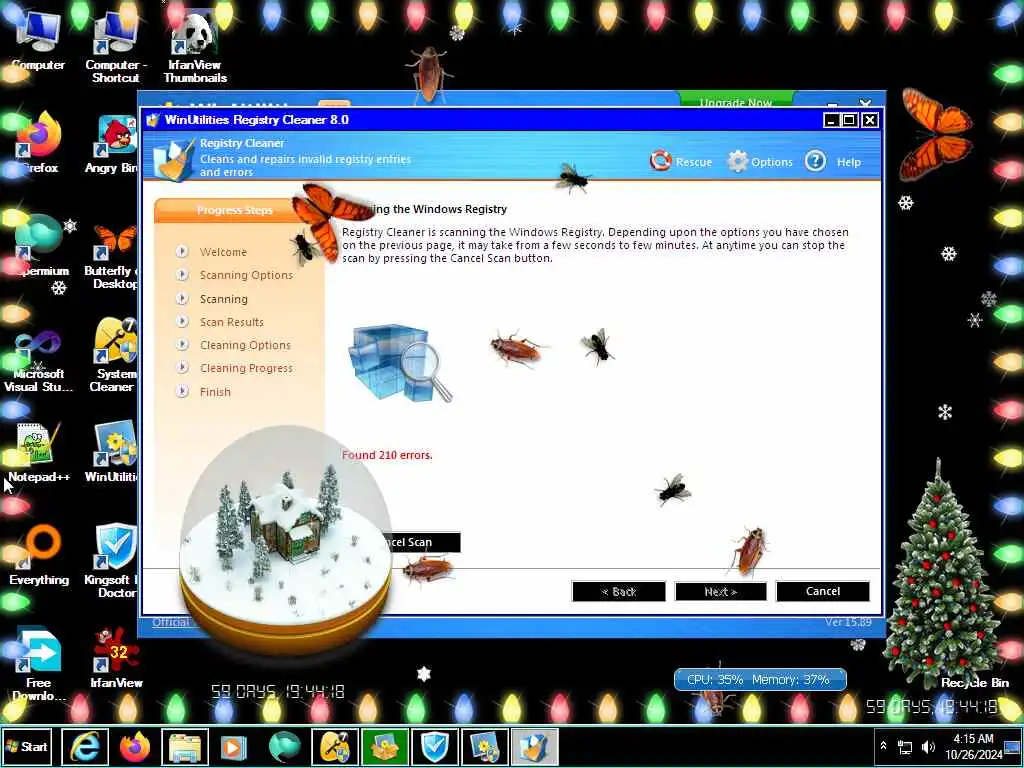1024x768 pixels.
Task: Select the Cleaning Progress step
Action: [246, 368]
